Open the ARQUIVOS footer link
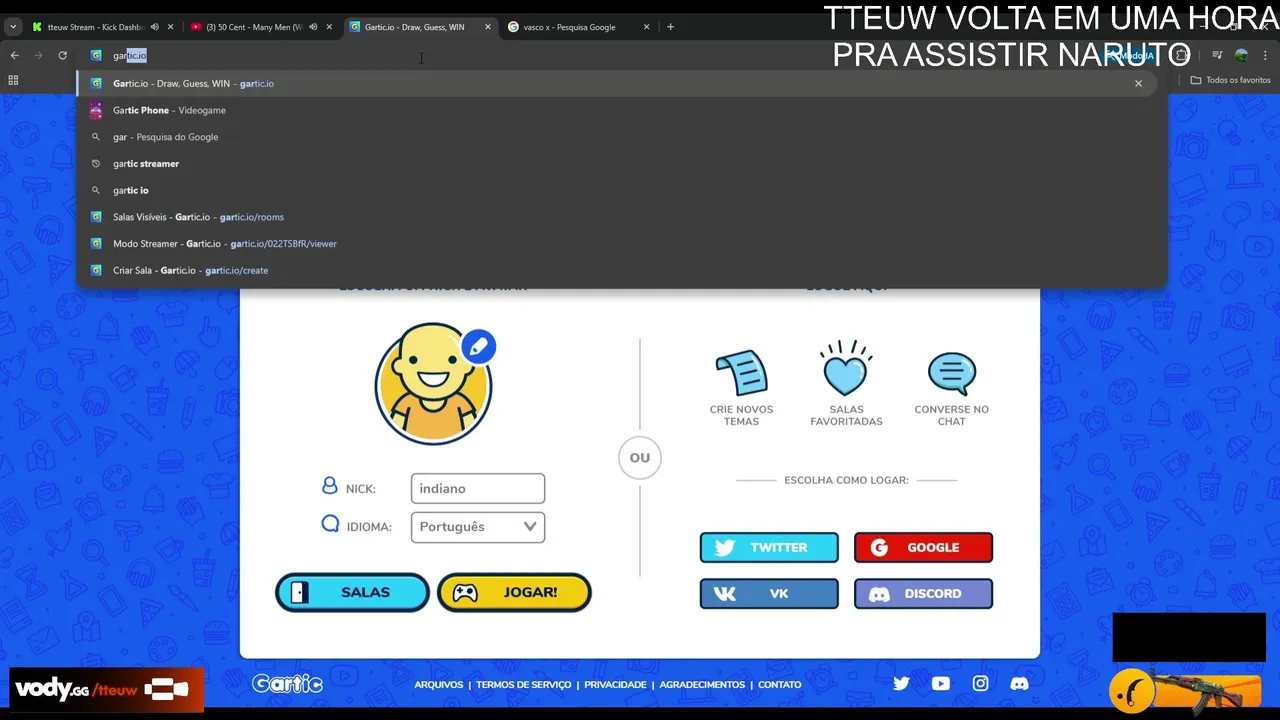 (x=439, y=685)
